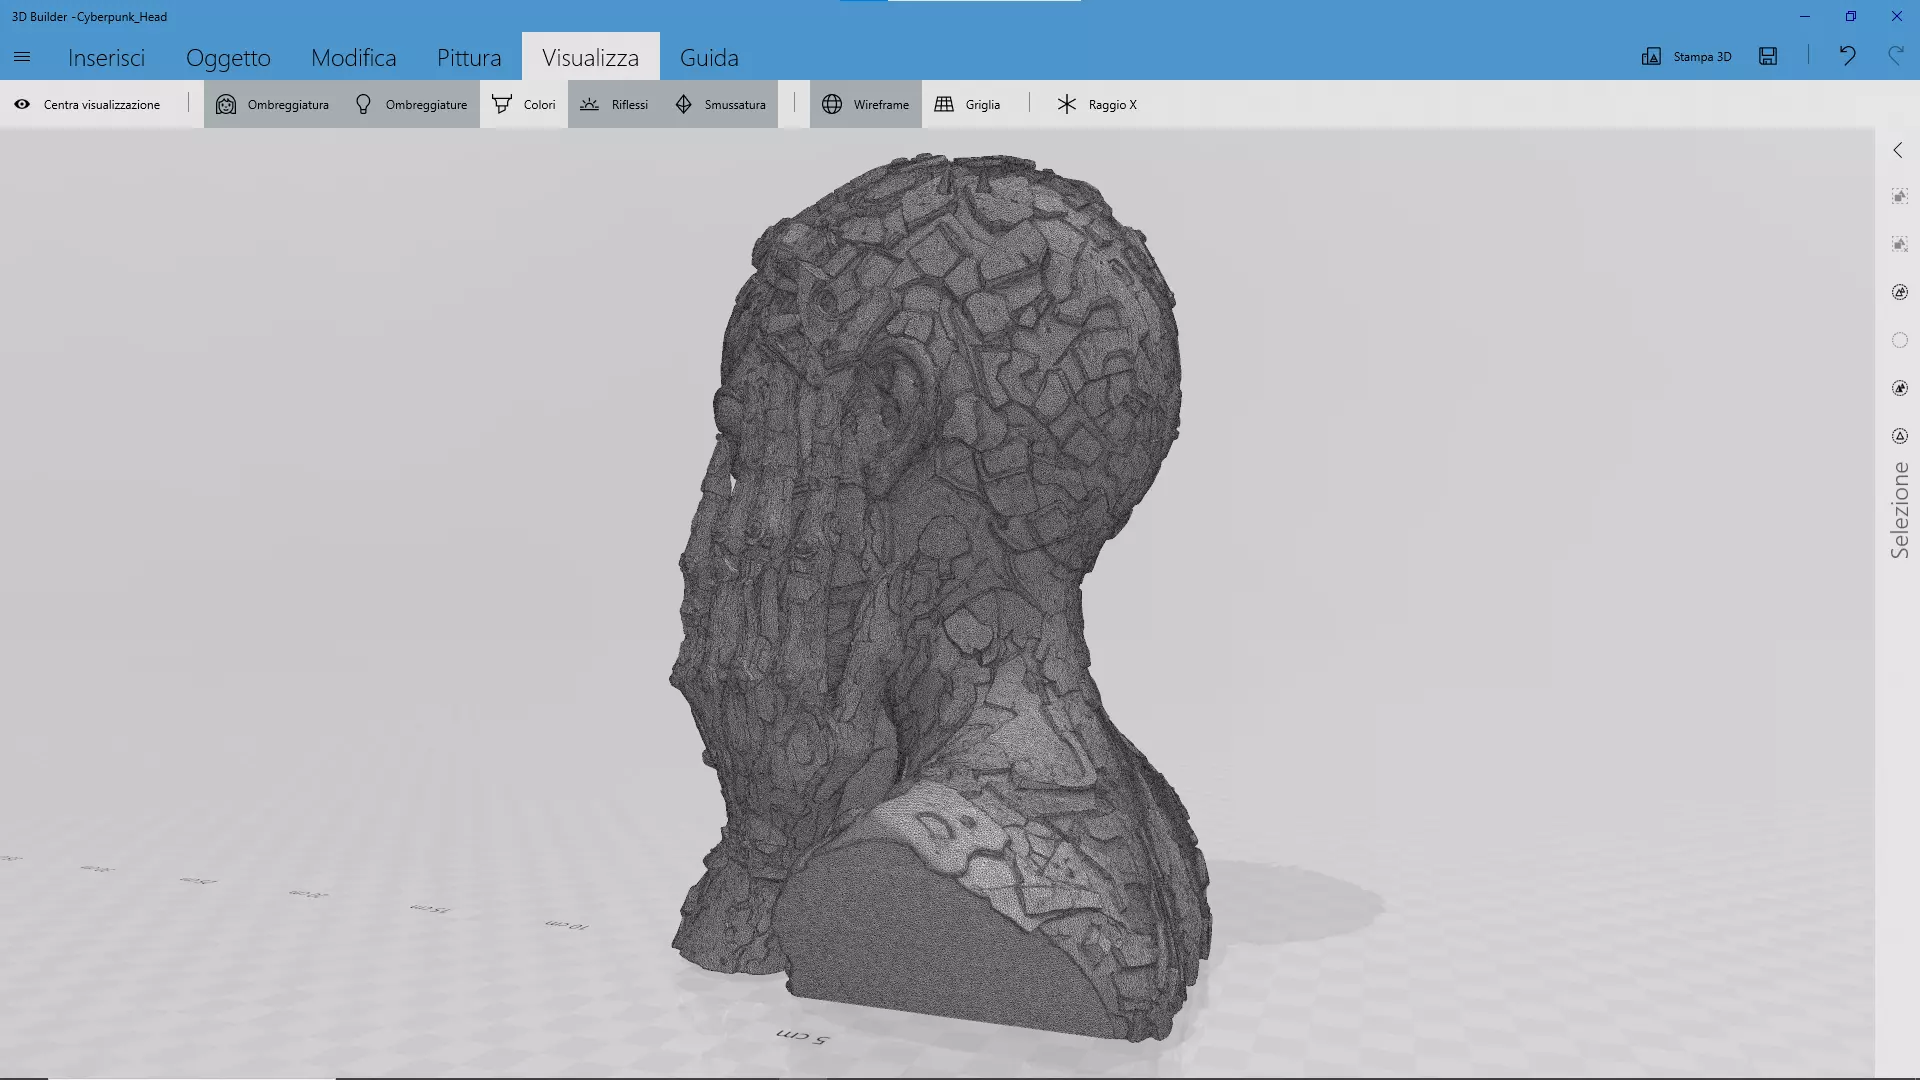
Task: Close the 3D Builder window
Action: tap(1897, 16)
